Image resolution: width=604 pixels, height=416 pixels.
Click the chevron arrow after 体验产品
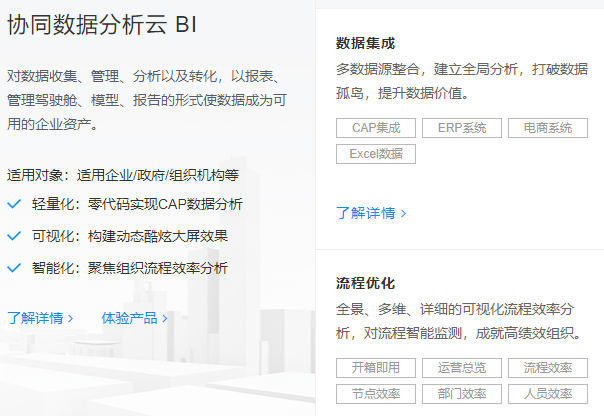click(165, 318)
